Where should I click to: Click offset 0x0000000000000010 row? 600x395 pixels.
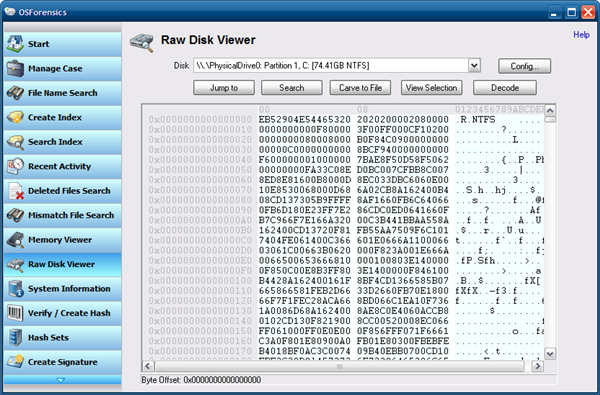(x=200, y=130)
